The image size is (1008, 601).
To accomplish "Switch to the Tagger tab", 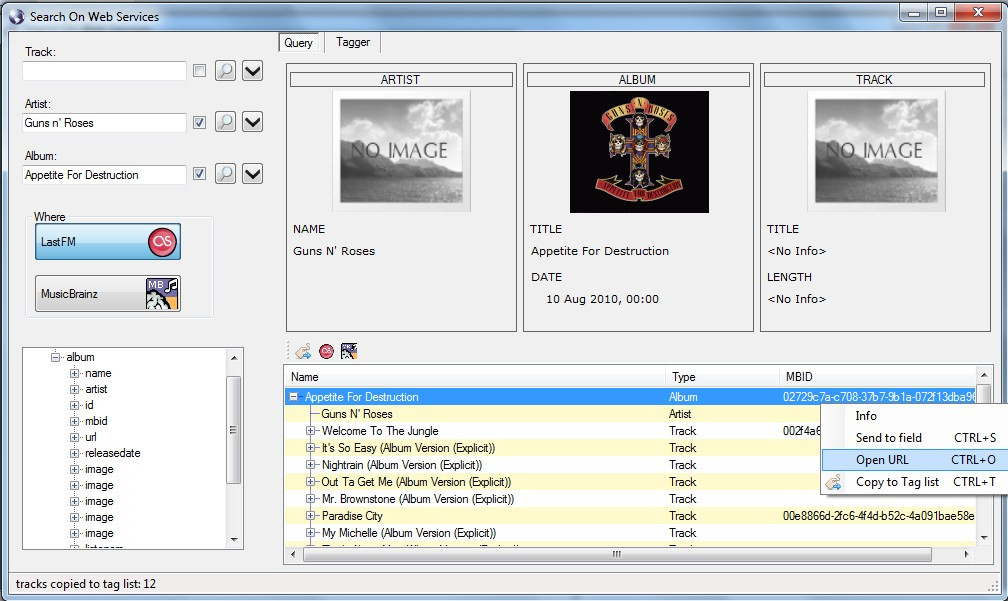I will coord(353,42).
